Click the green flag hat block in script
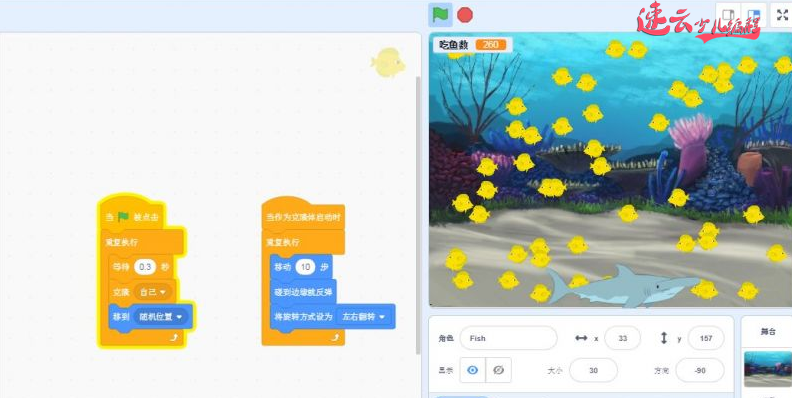The width and height of the screenshot is (792, 398). tap(132, 216)
